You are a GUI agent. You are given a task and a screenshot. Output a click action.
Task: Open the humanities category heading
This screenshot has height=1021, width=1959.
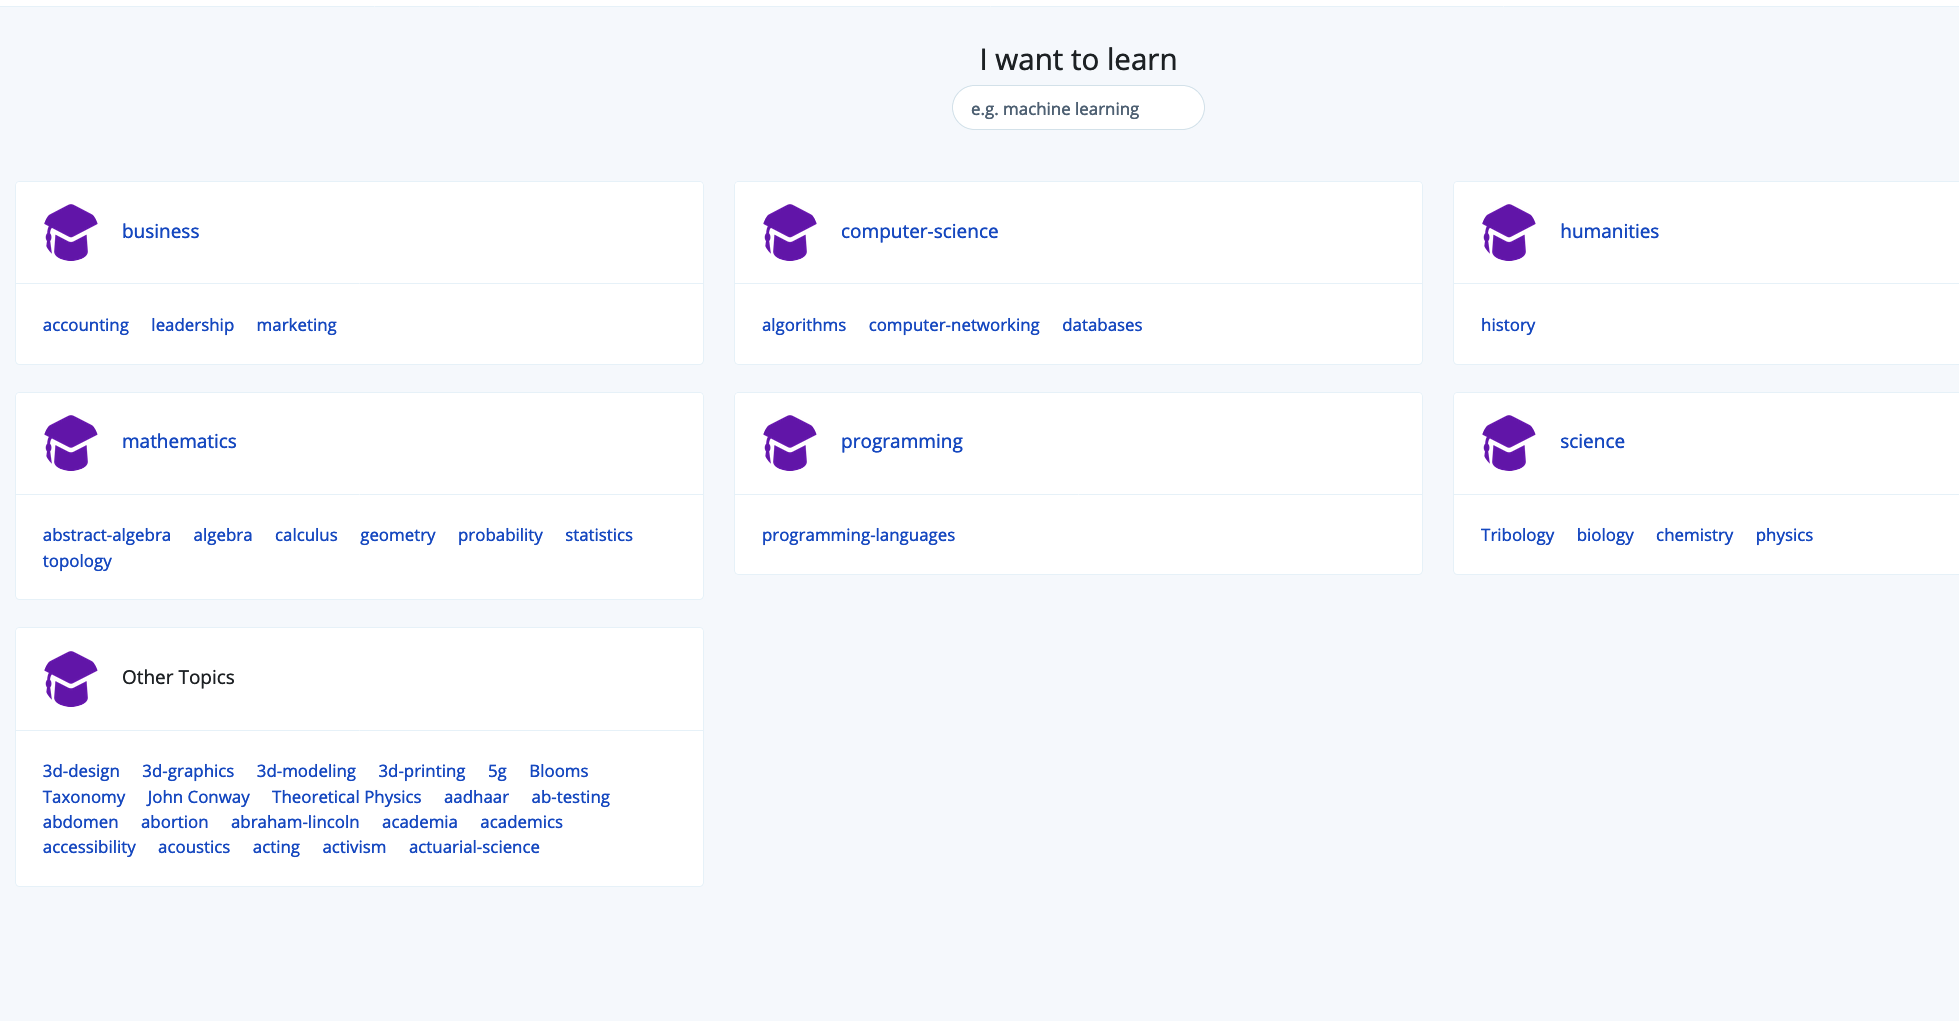(1609, 231)
